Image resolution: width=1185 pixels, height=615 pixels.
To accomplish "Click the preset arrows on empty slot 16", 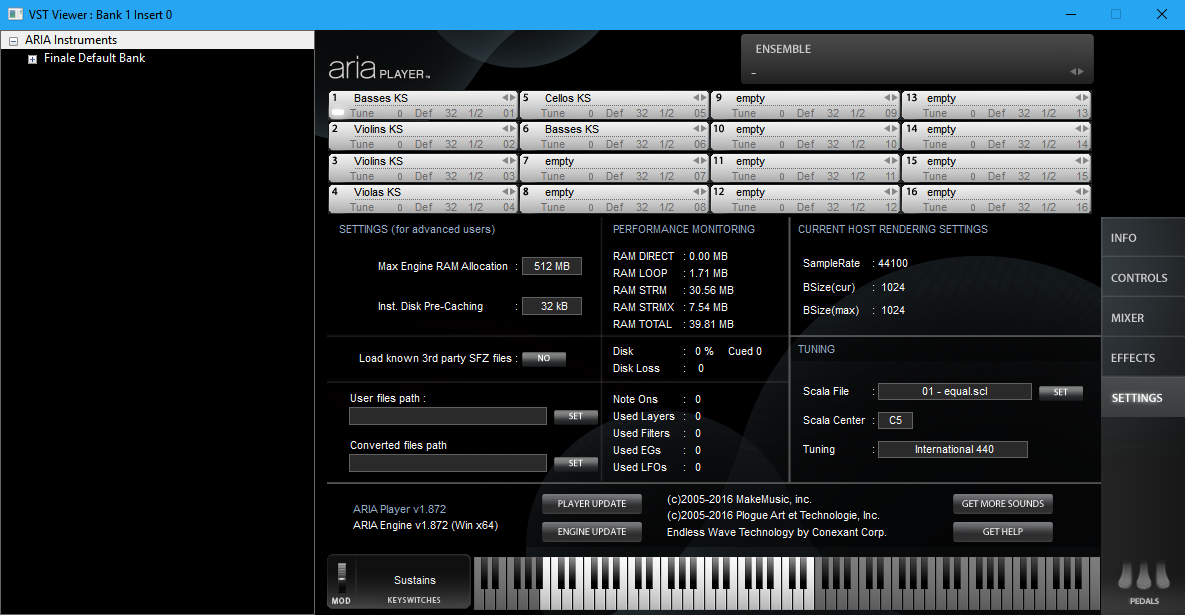I will tap(1080, 192).
